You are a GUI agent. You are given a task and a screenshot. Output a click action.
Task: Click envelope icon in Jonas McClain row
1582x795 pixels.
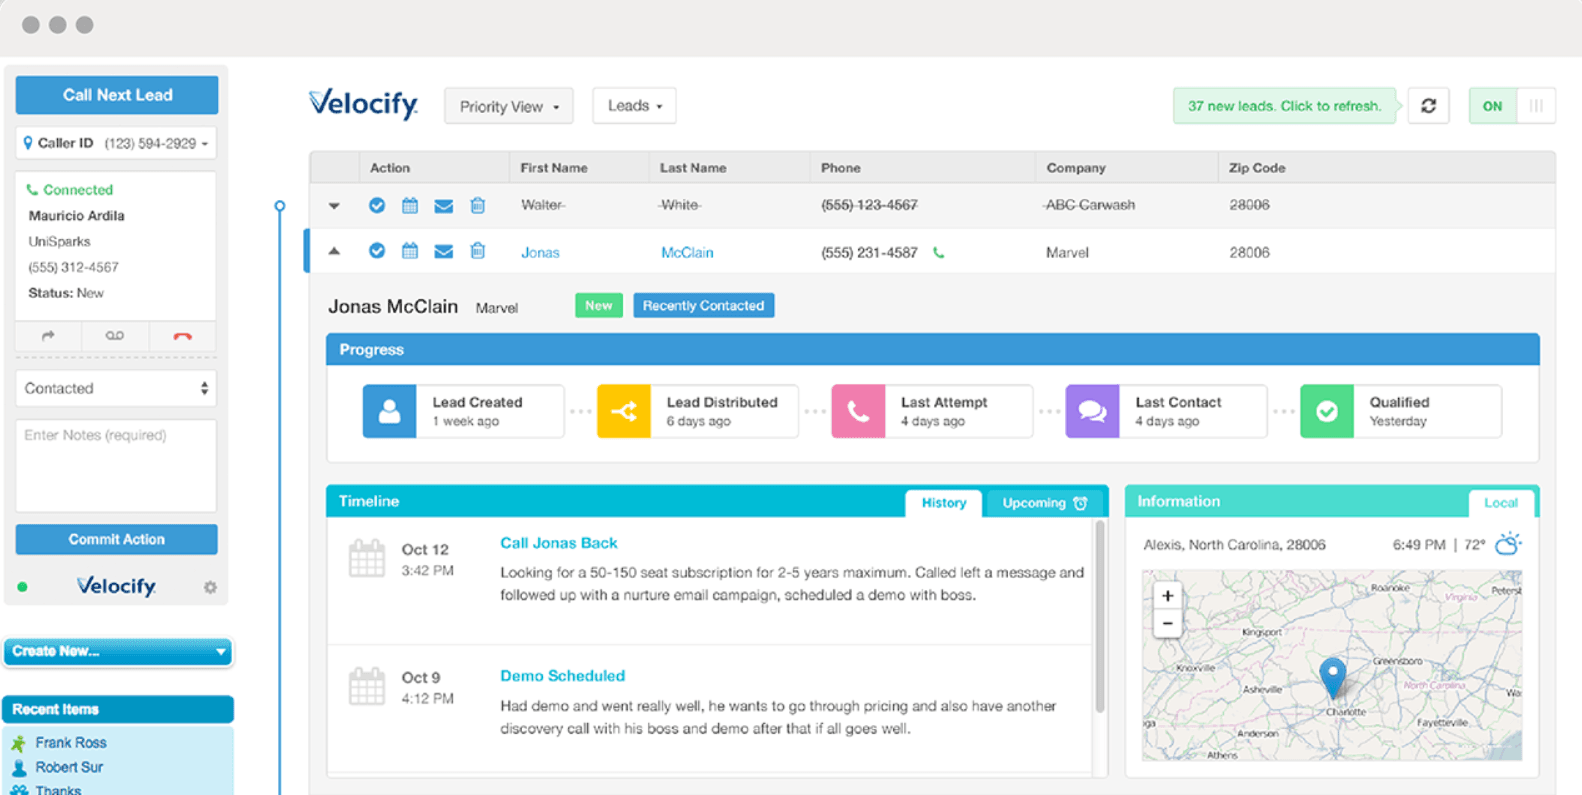(x=444, y=252)
